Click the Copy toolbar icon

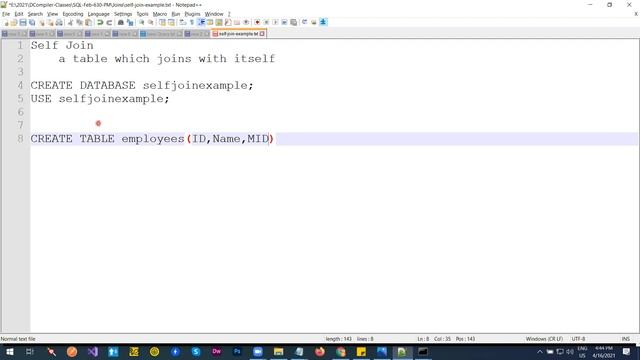tap(80, 22)
